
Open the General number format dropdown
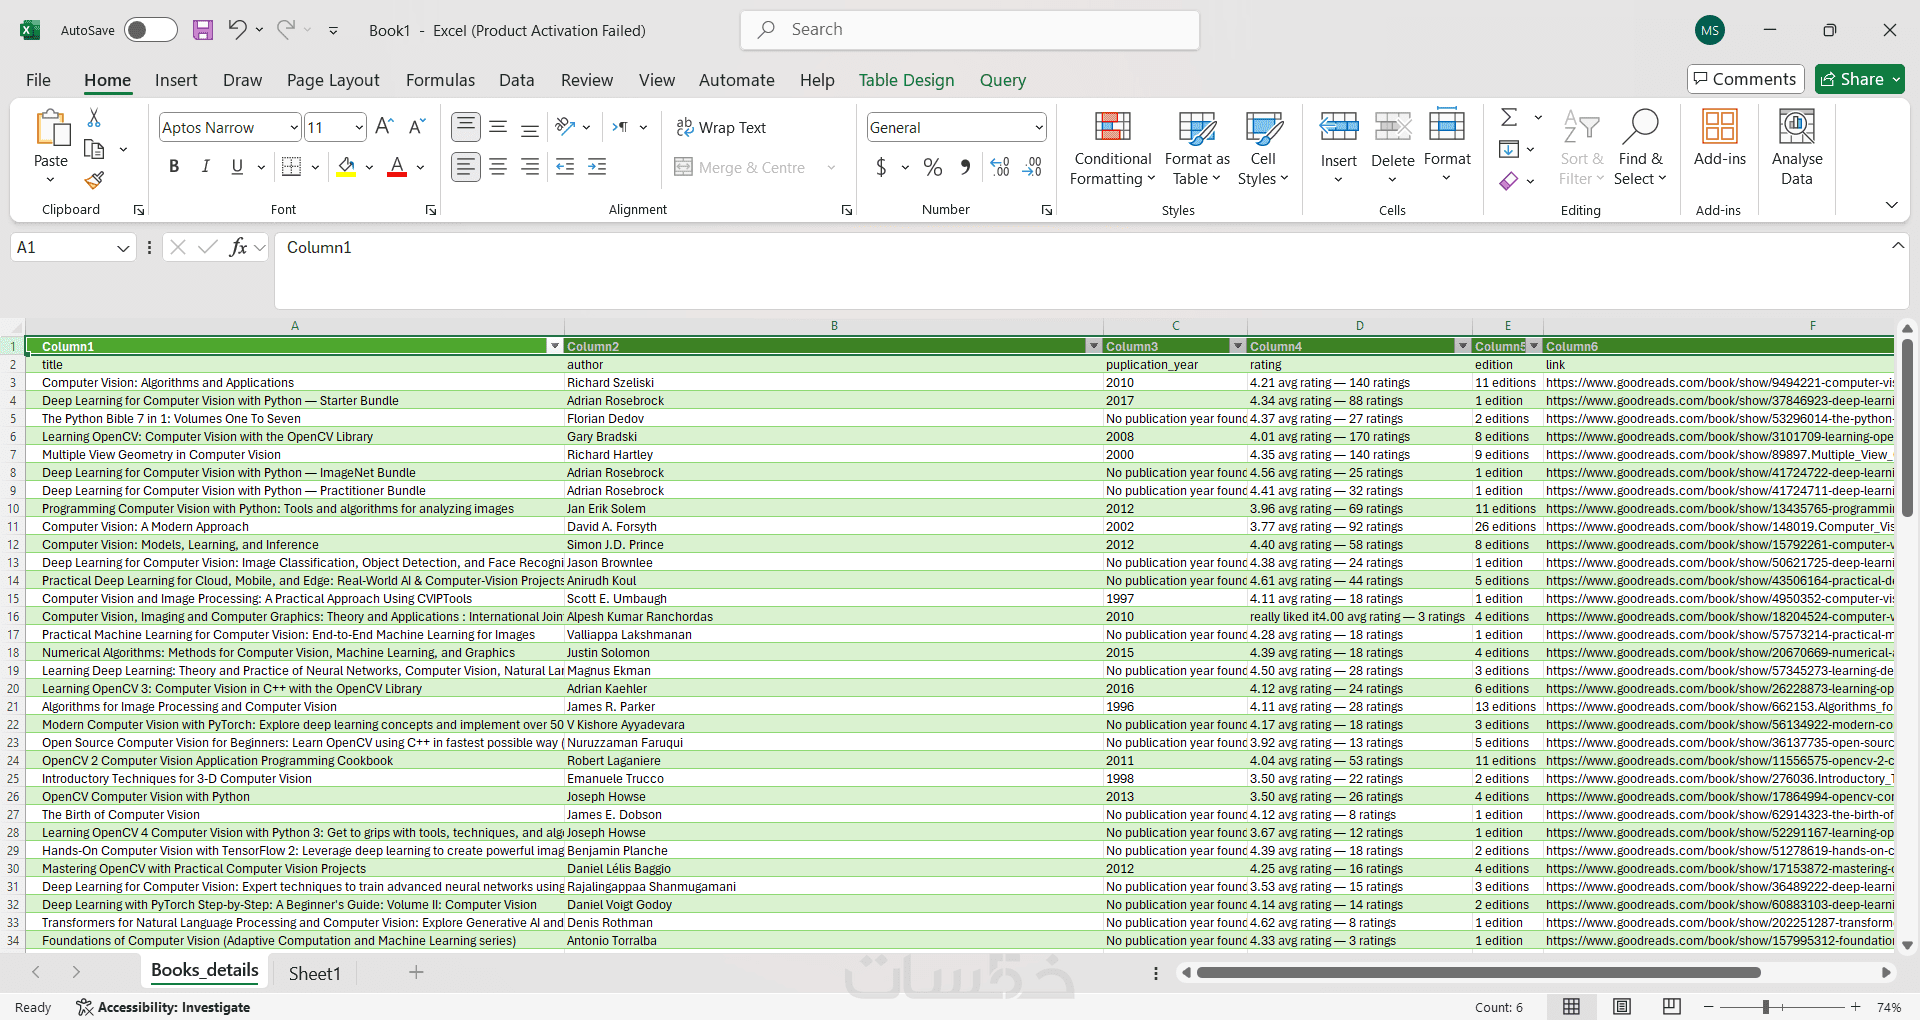click(x=1039, y=127)
